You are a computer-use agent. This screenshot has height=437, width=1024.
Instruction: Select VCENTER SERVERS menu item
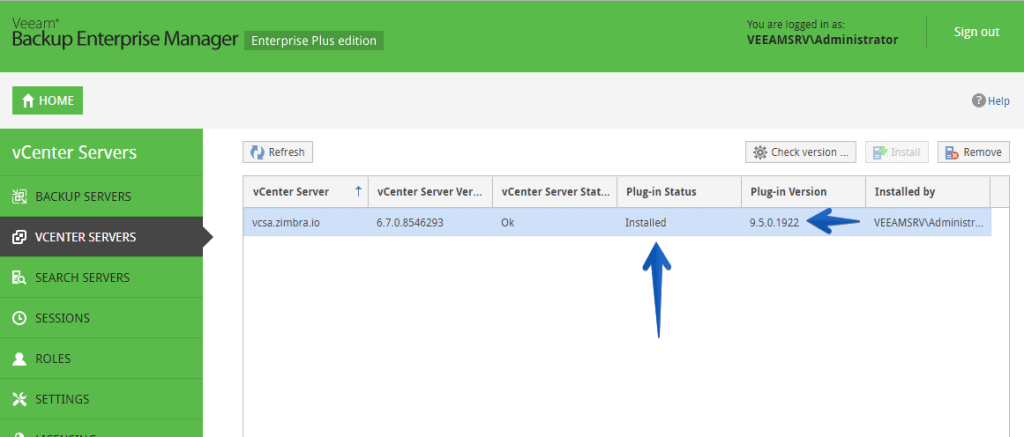pos(101,236)
